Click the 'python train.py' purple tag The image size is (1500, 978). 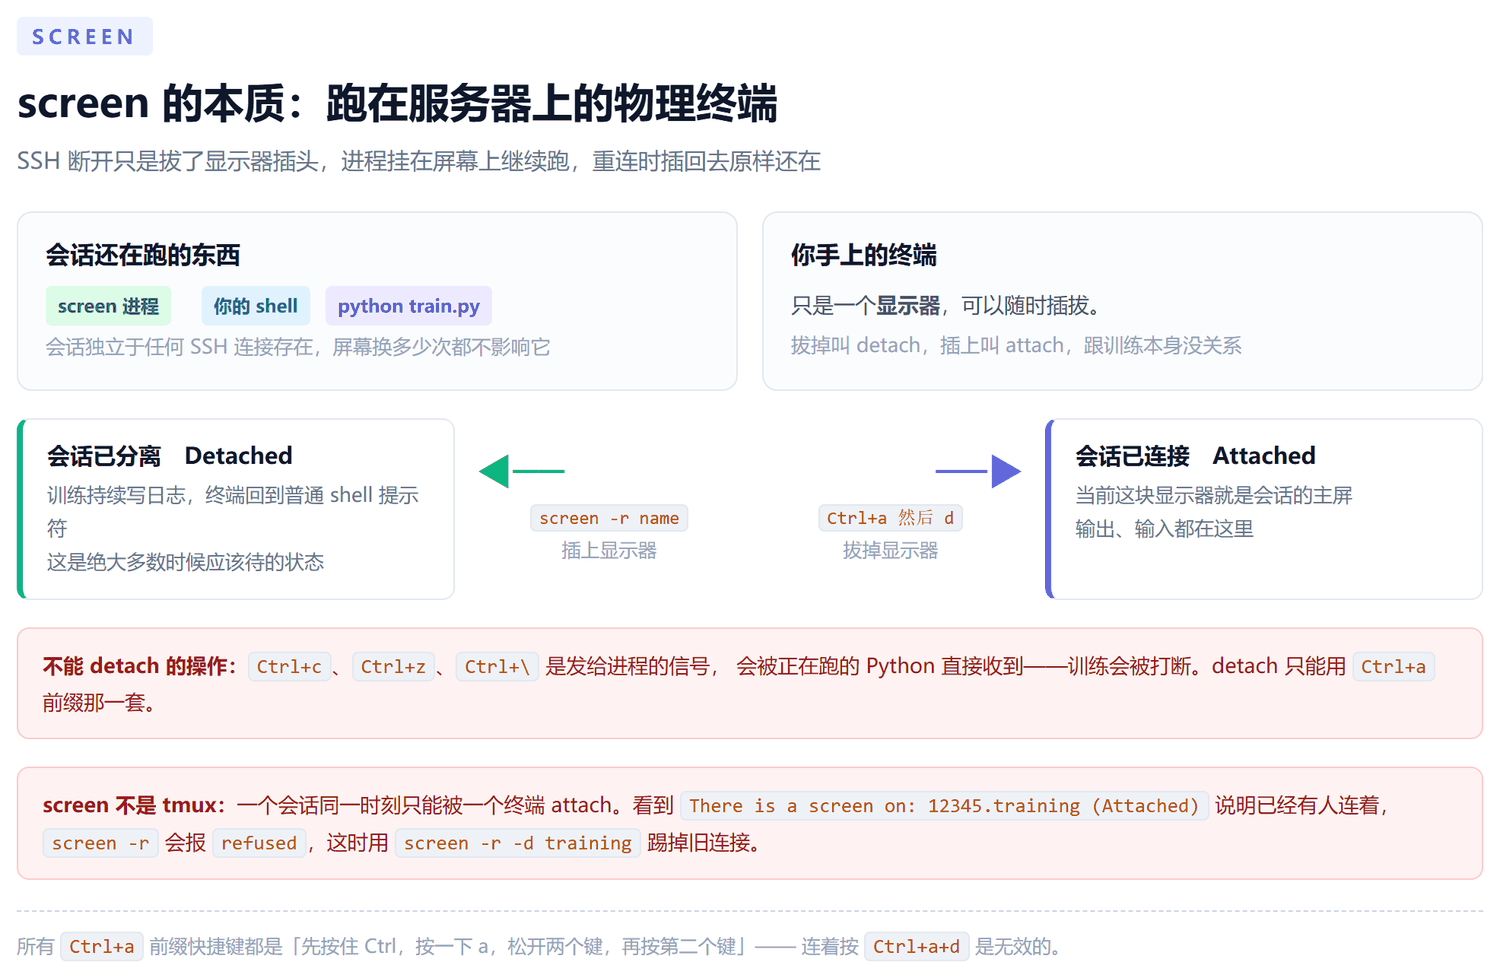[408, 306]
